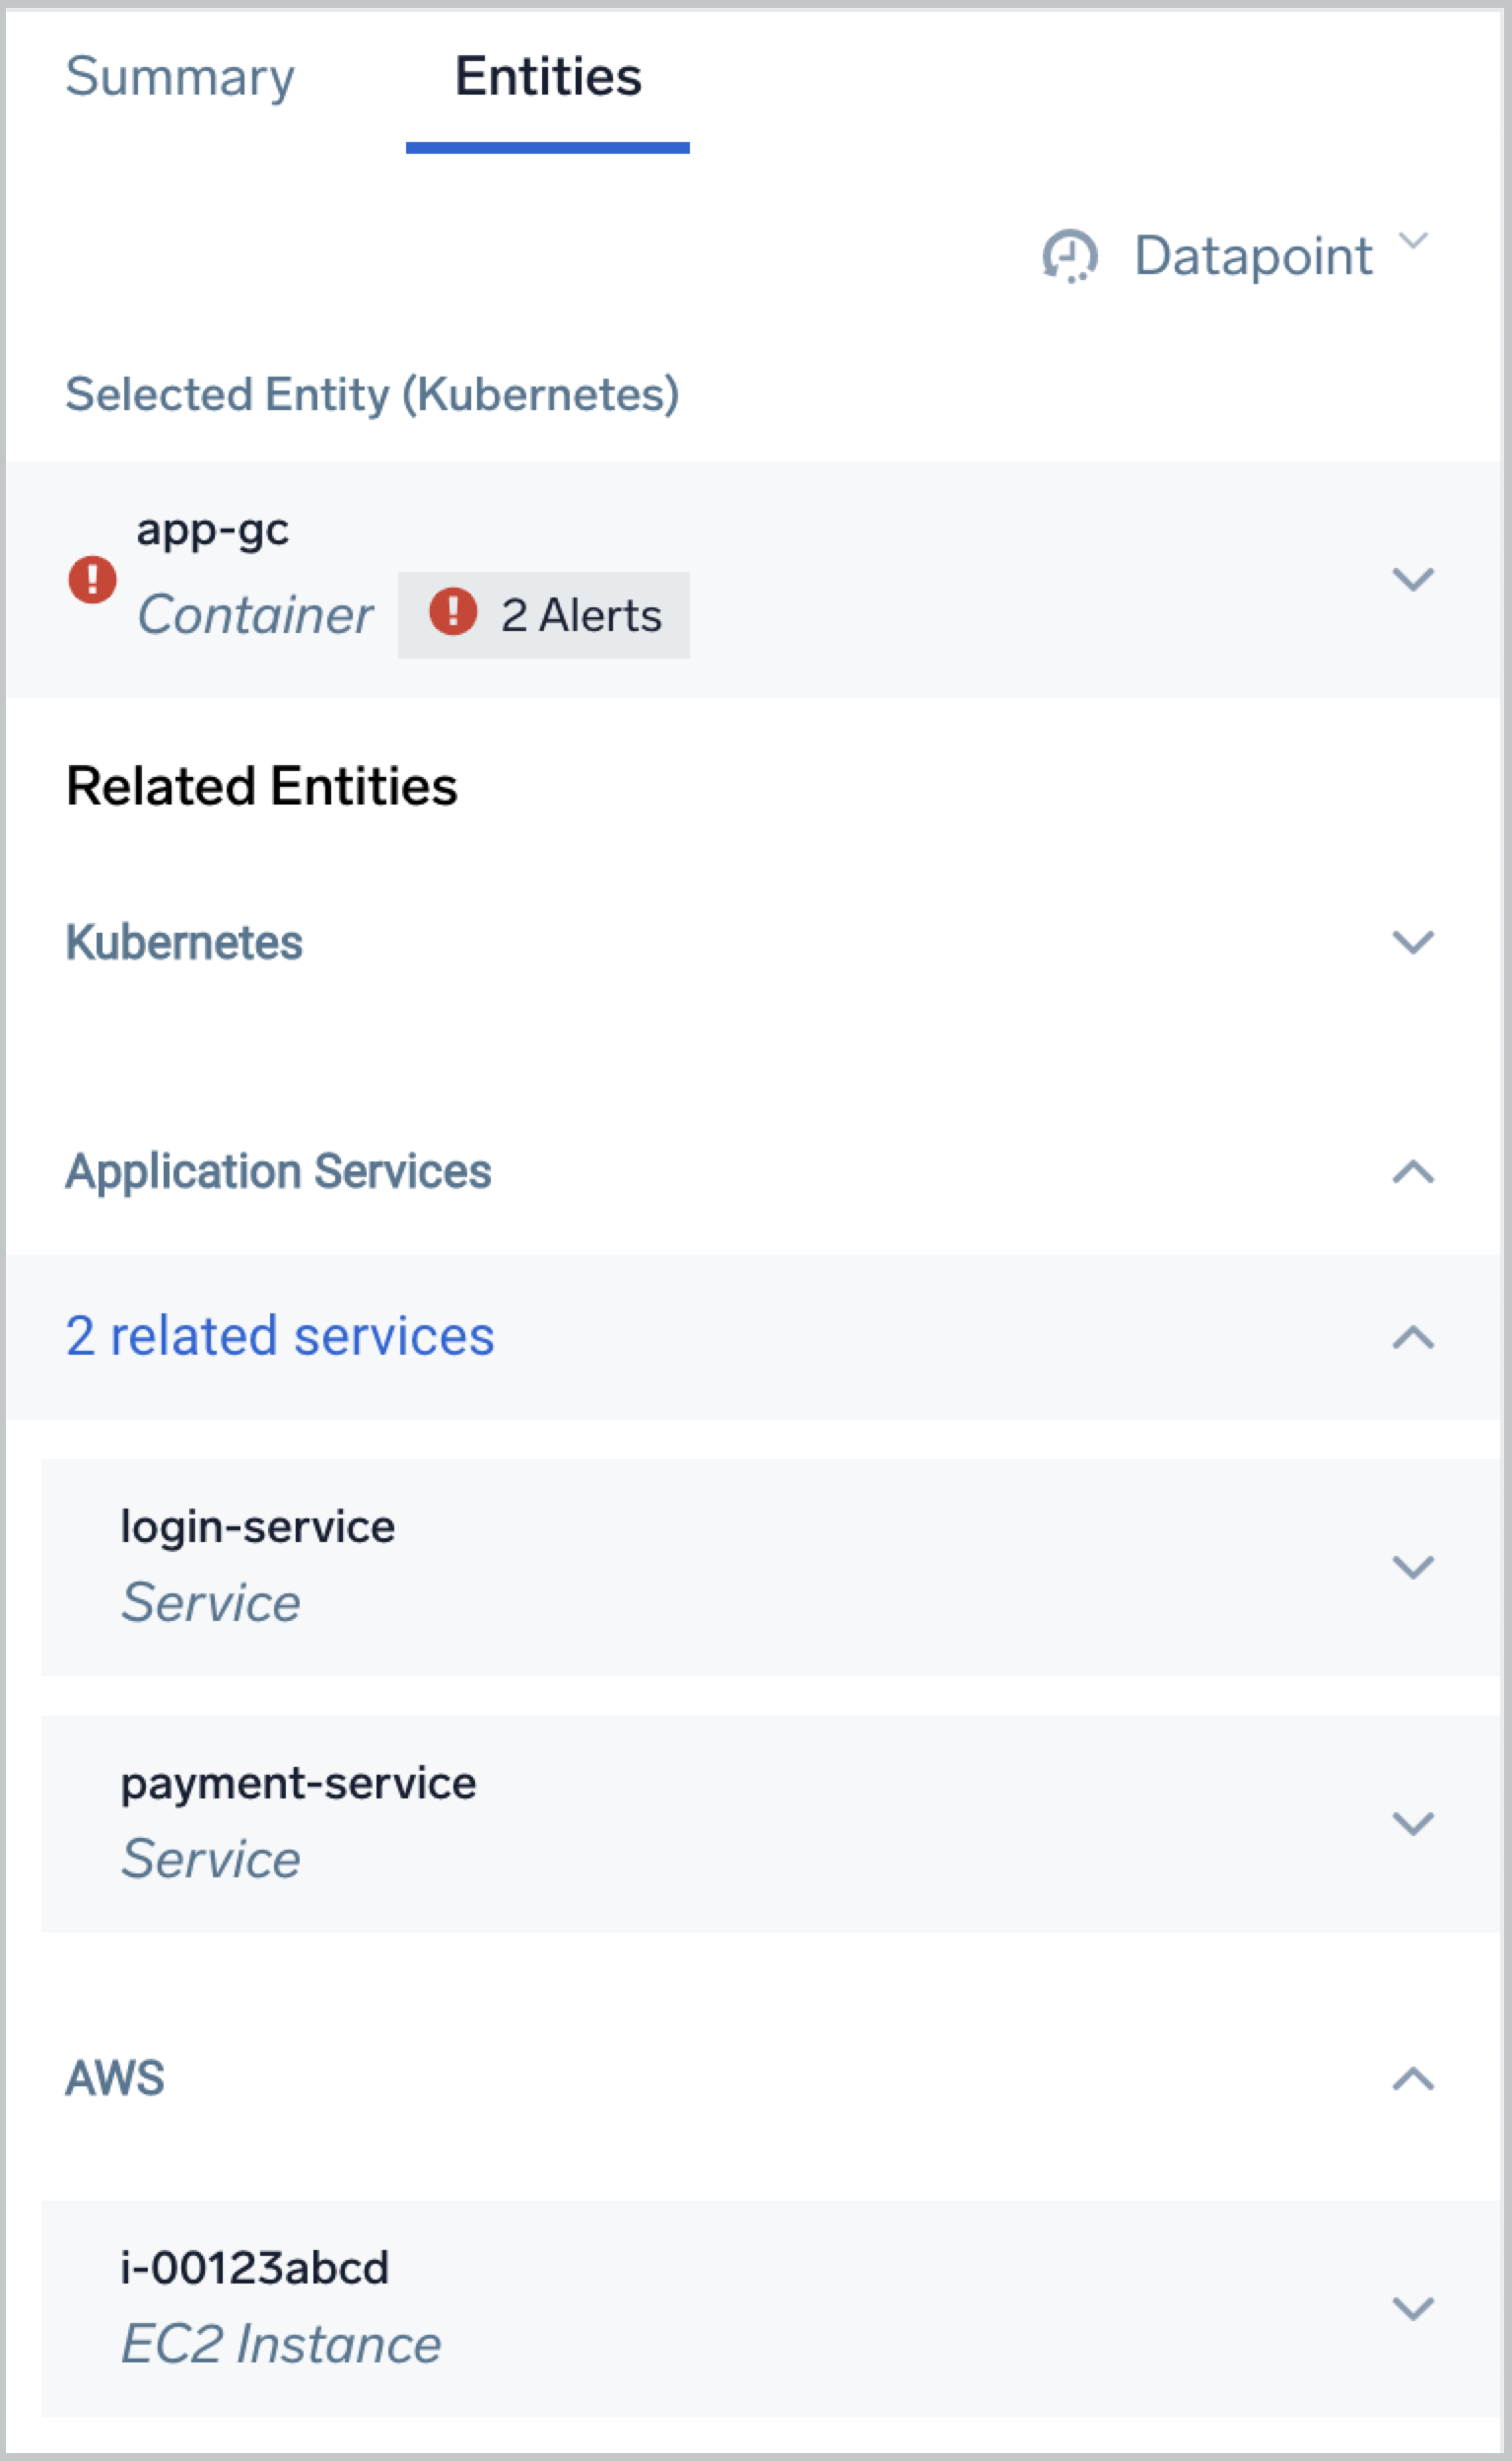Collapse the Application Services section chevron
The image size is (1512, 2461).
click(1413, 1171)
